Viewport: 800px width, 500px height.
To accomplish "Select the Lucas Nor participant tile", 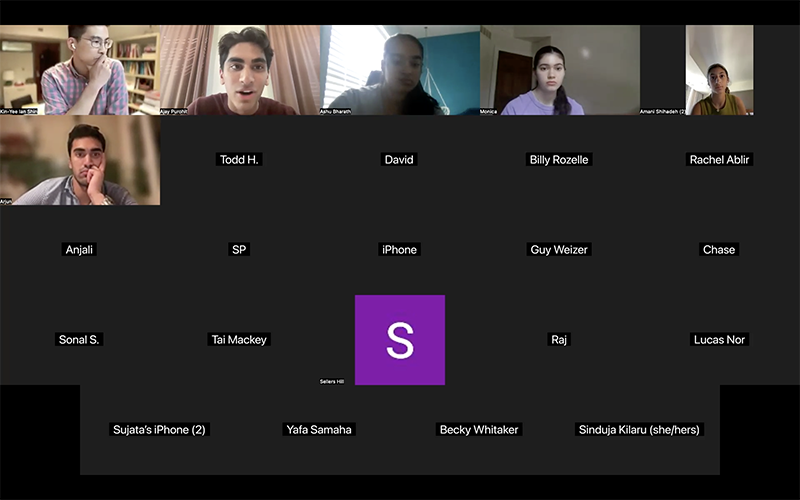I will [x=719, y=340].
